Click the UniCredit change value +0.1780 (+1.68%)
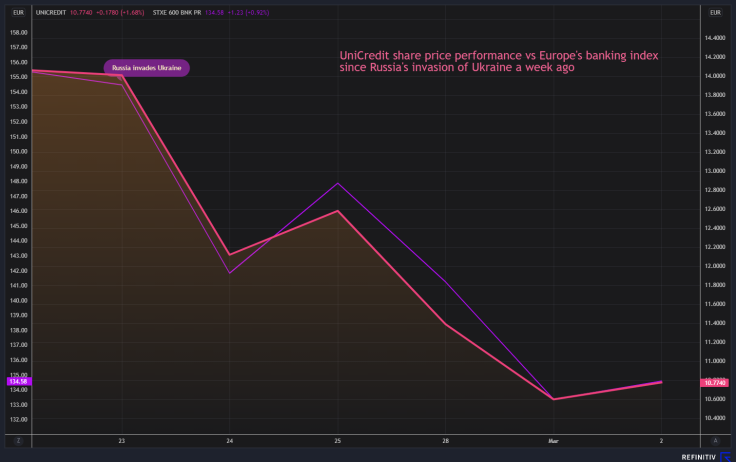Image resolution: width=736 pixels, height=462 pixels. point(120,13)
